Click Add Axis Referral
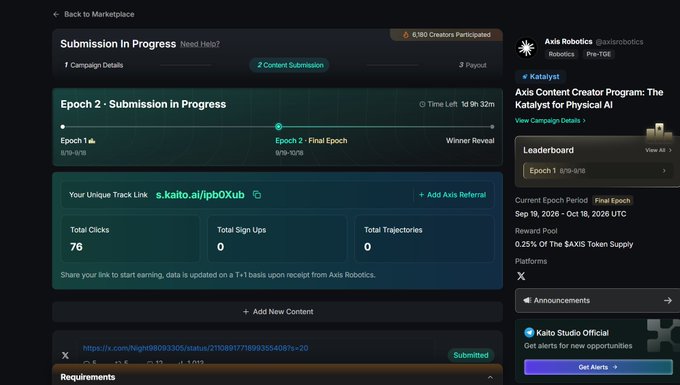The image size is (680, 385). 452,195
